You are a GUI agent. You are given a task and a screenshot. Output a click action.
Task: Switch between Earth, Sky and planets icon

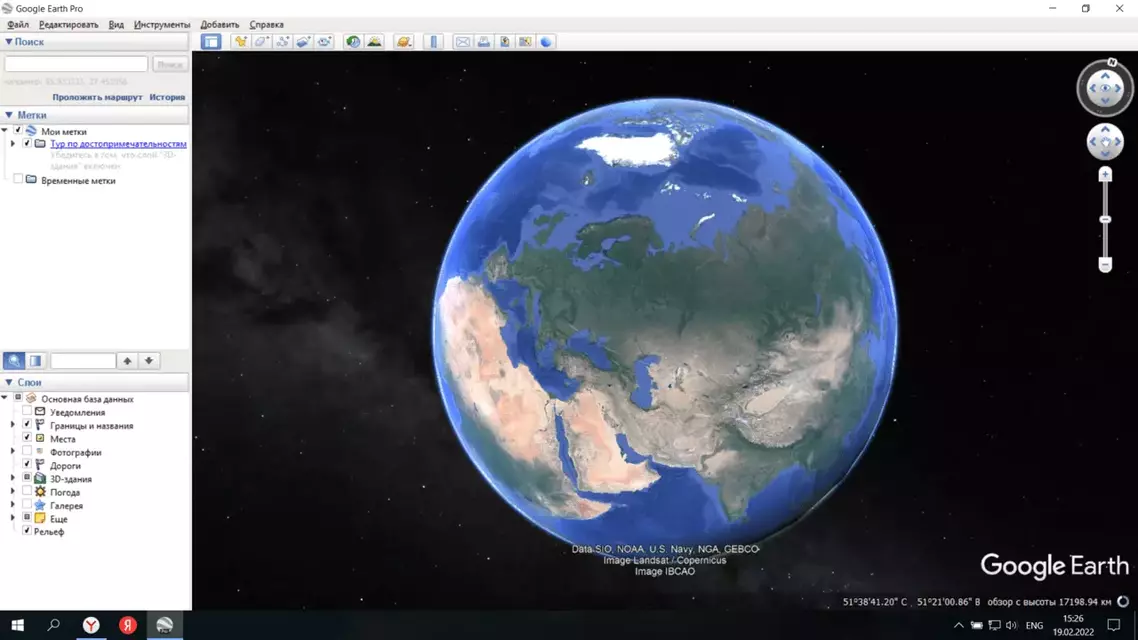coord(404,41)
